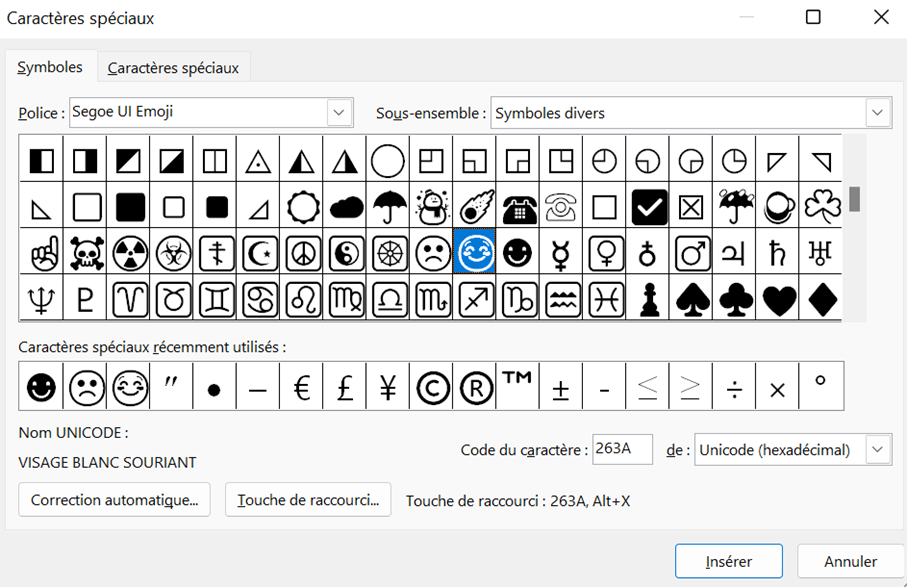
Task: Choose the black heart suit symbol
Action: [778, 299]
